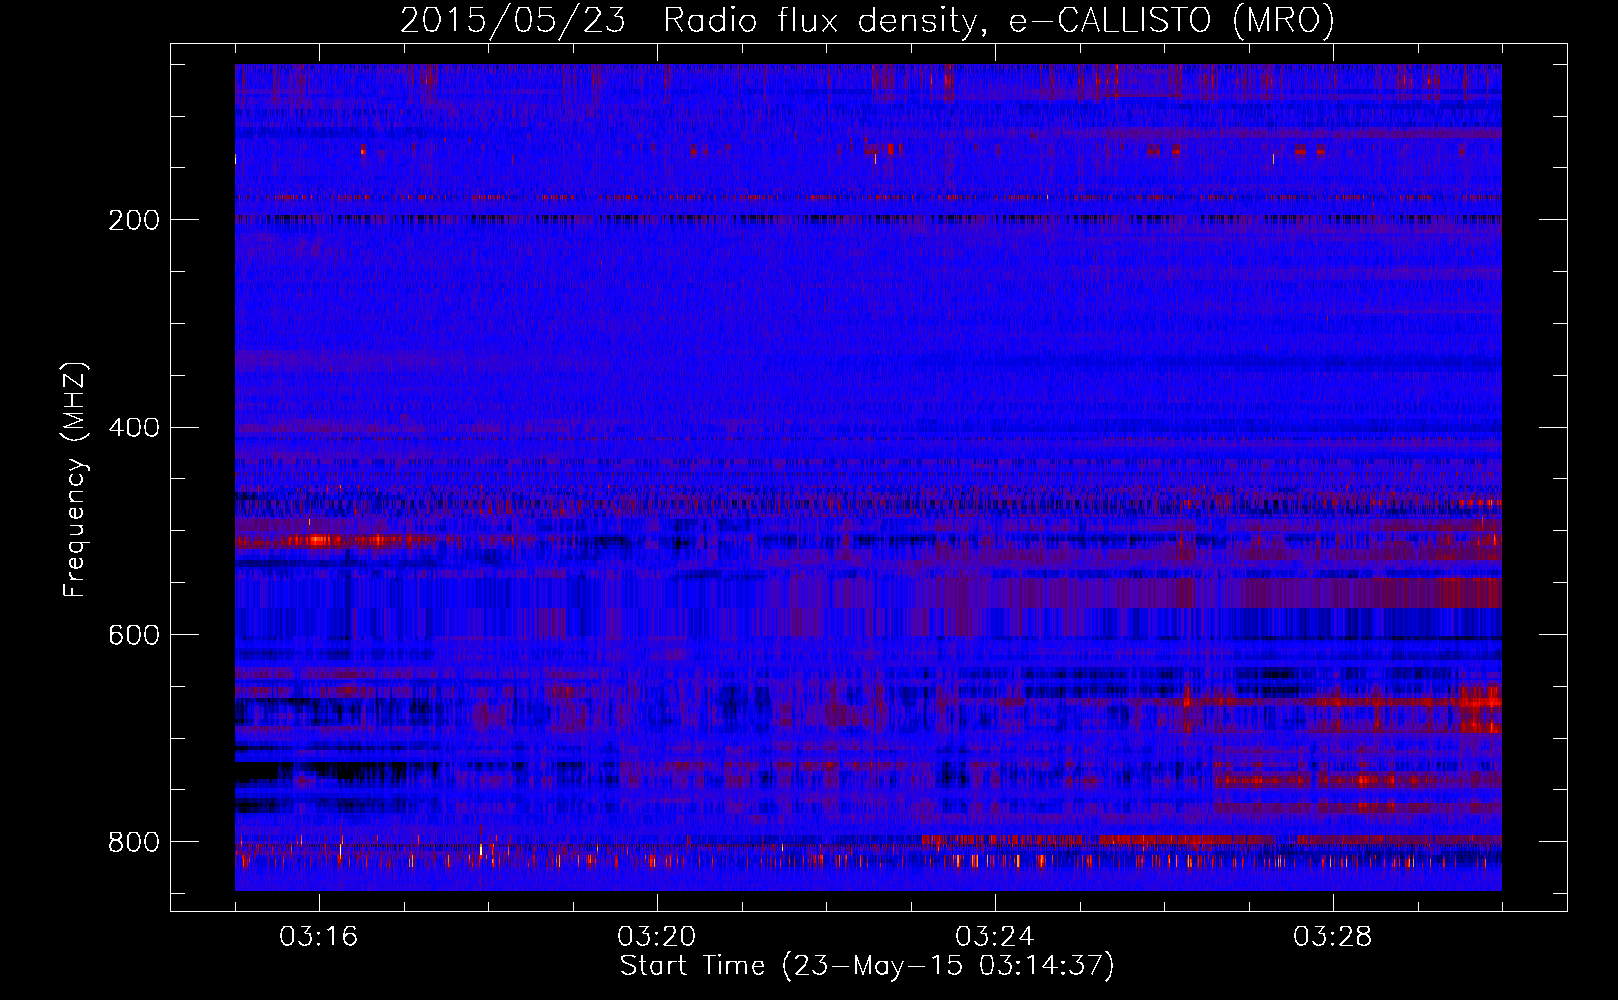Click the 200 frequency tick label
Screen dimensions: 1618x1000
tap(134, 220)
